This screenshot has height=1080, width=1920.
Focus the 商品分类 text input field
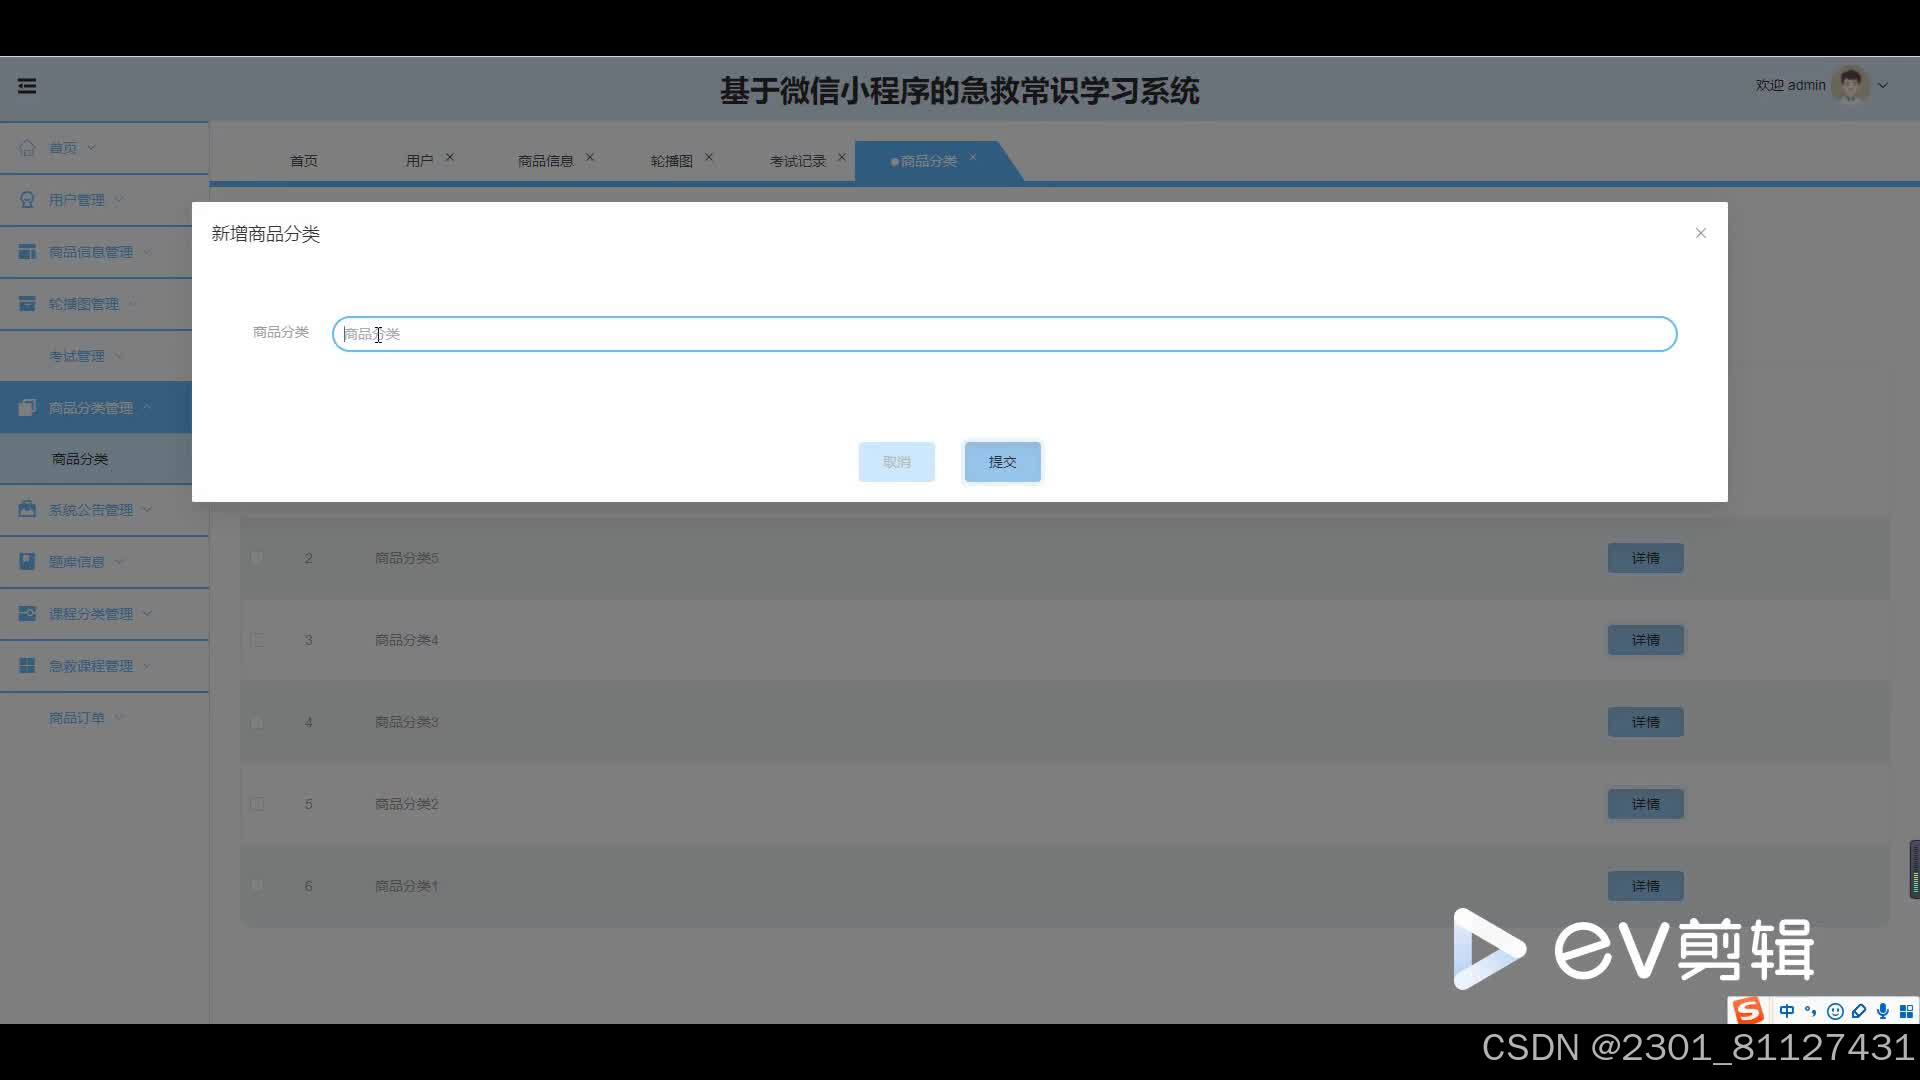pyautogui.click(x=1004, y=334)
